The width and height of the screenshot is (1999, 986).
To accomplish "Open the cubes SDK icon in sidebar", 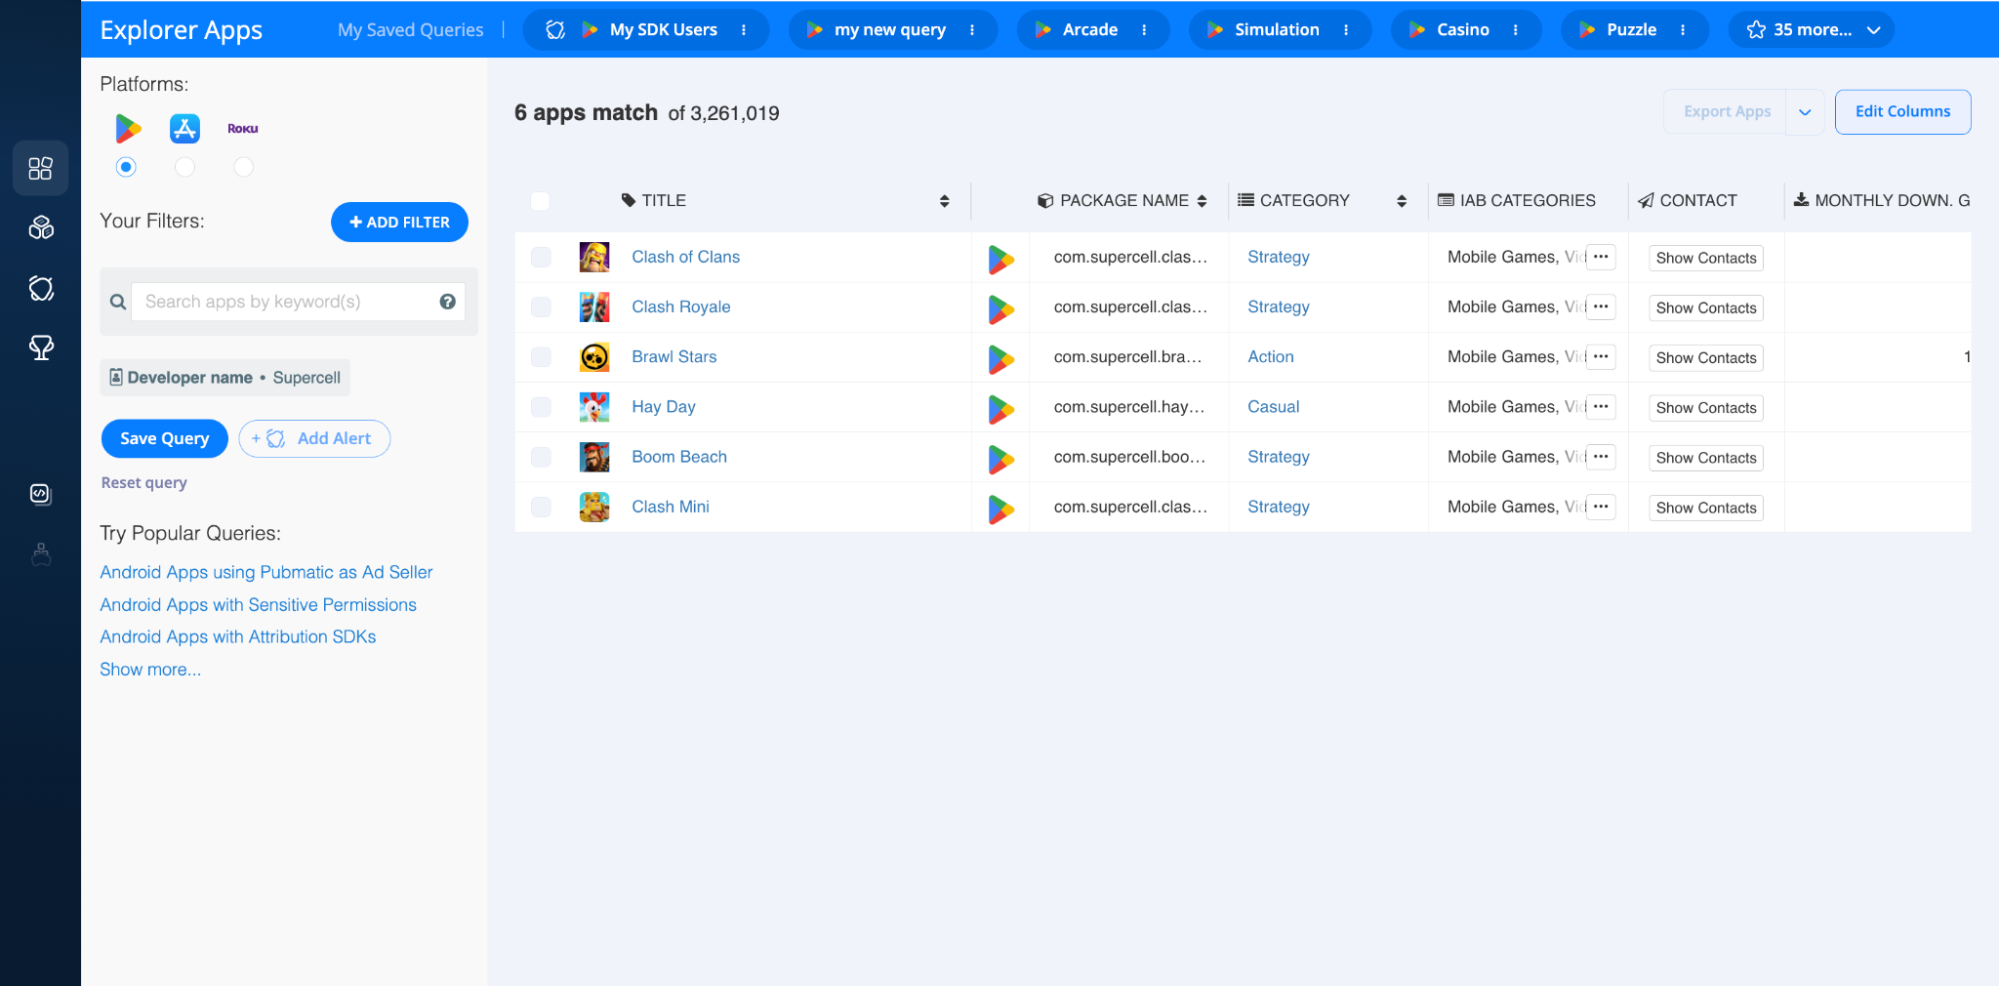I will [41, 228].
